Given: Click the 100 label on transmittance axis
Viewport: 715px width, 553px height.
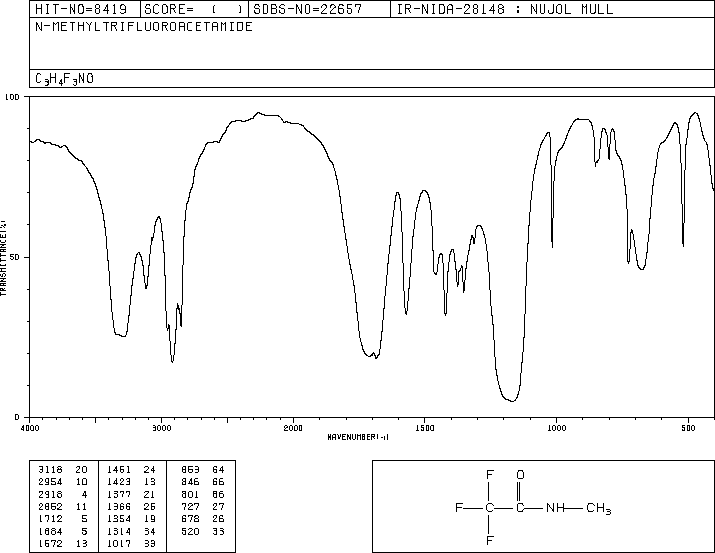Looking at the screenshot, I should [x=12, y=97].
